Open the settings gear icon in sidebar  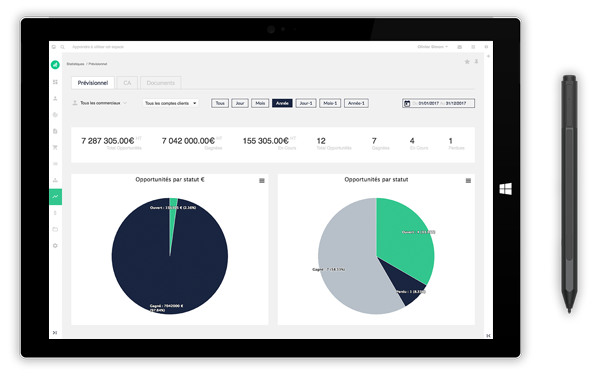pyautogui.click(x=55, y=246)
